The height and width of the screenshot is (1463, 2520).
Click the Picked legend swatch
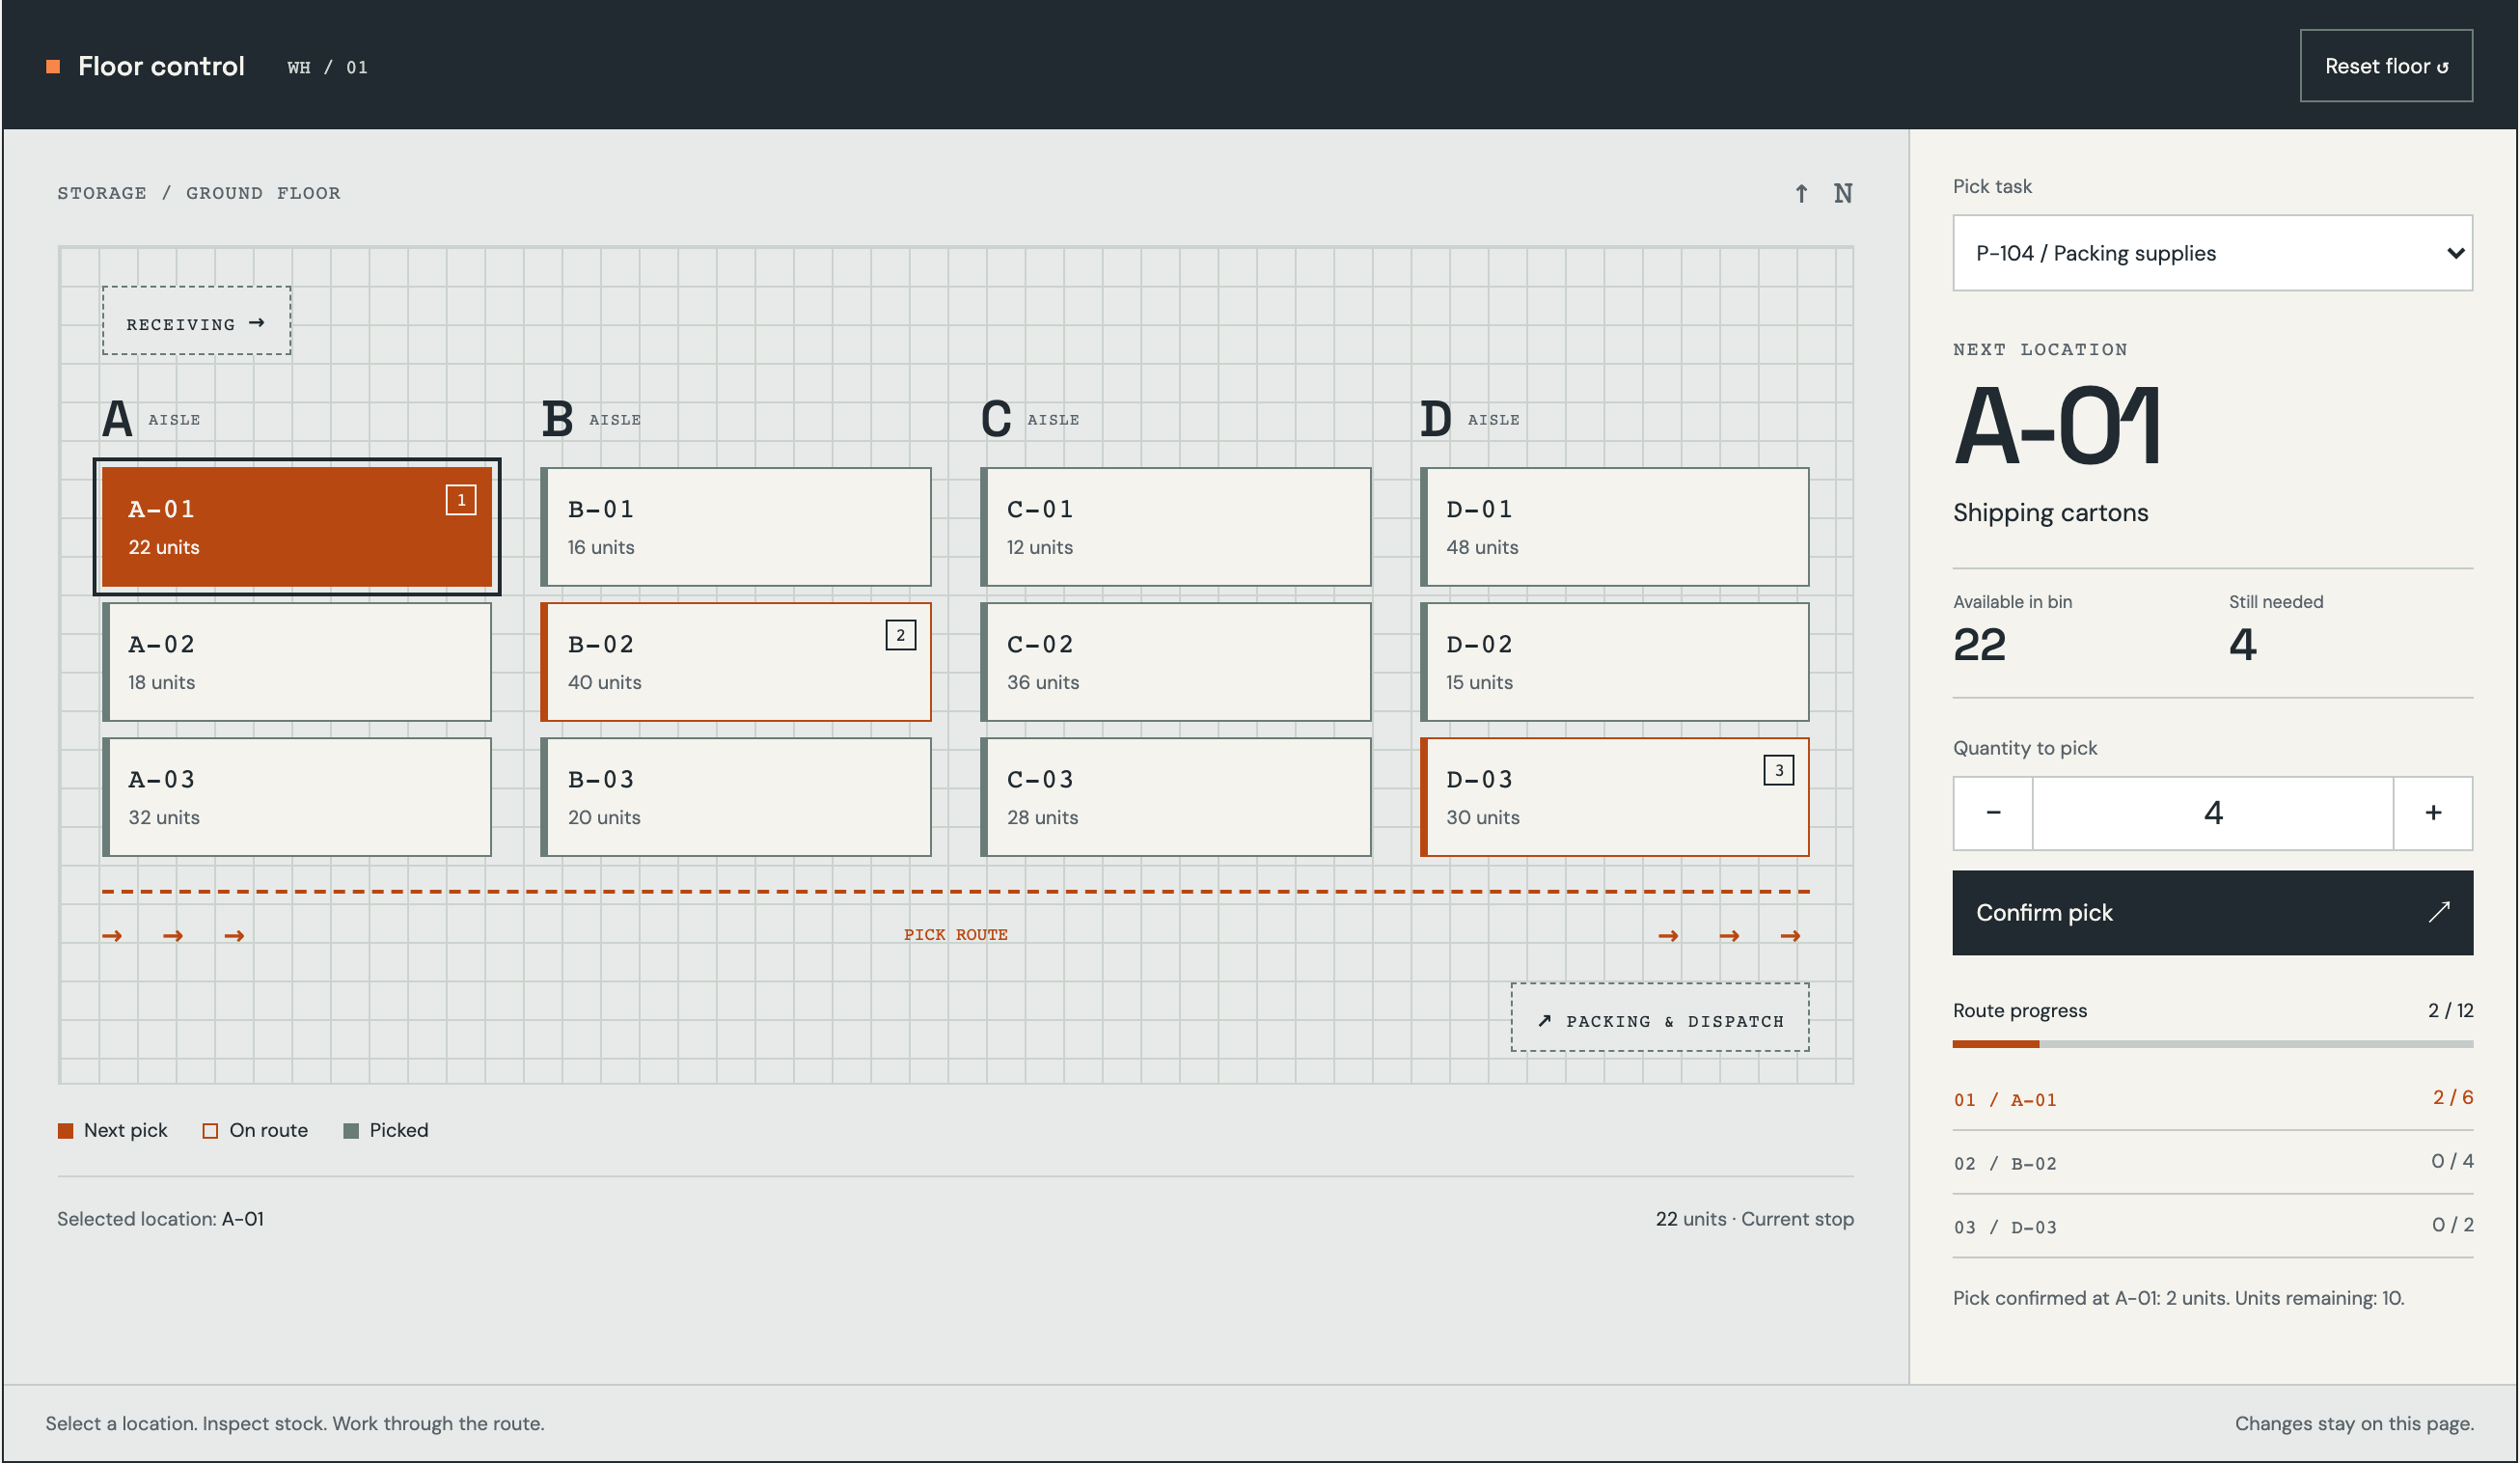click(350, 1131)
